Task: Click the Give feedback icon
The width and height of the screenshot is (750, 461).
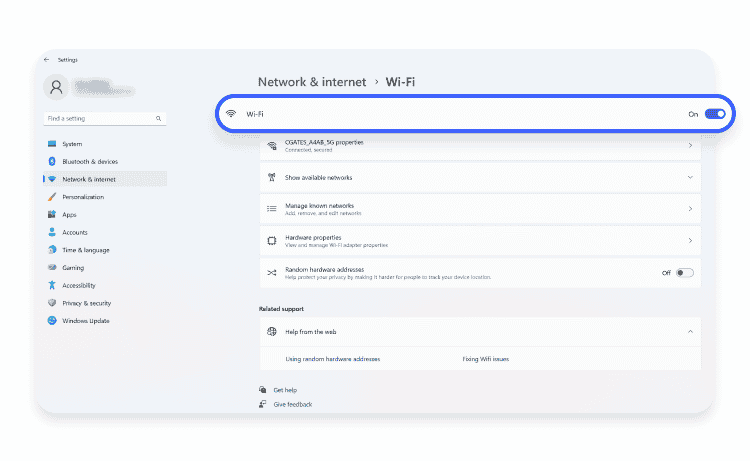Action: (x=263, y=404)
